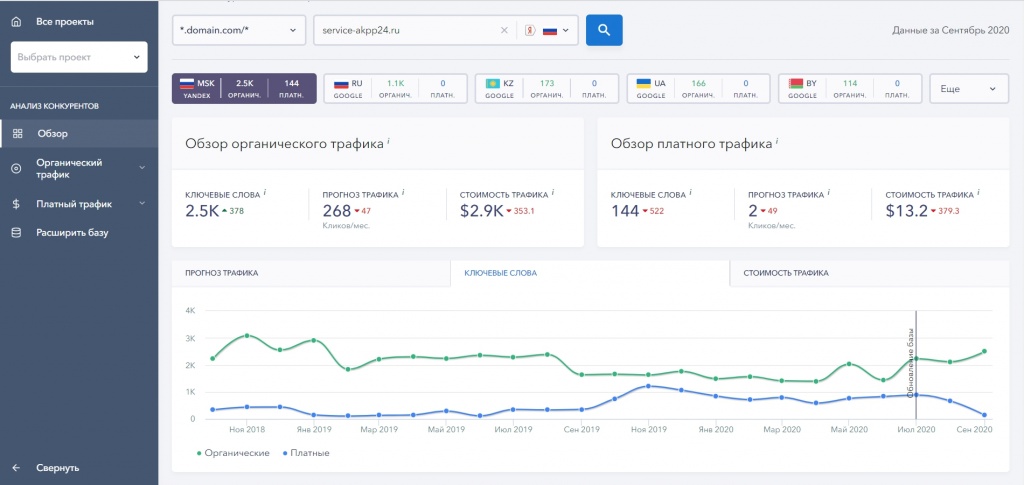Click the home icon beside Все проекты
This screenshot has height=485, width=1024.
tap(15, 21)
